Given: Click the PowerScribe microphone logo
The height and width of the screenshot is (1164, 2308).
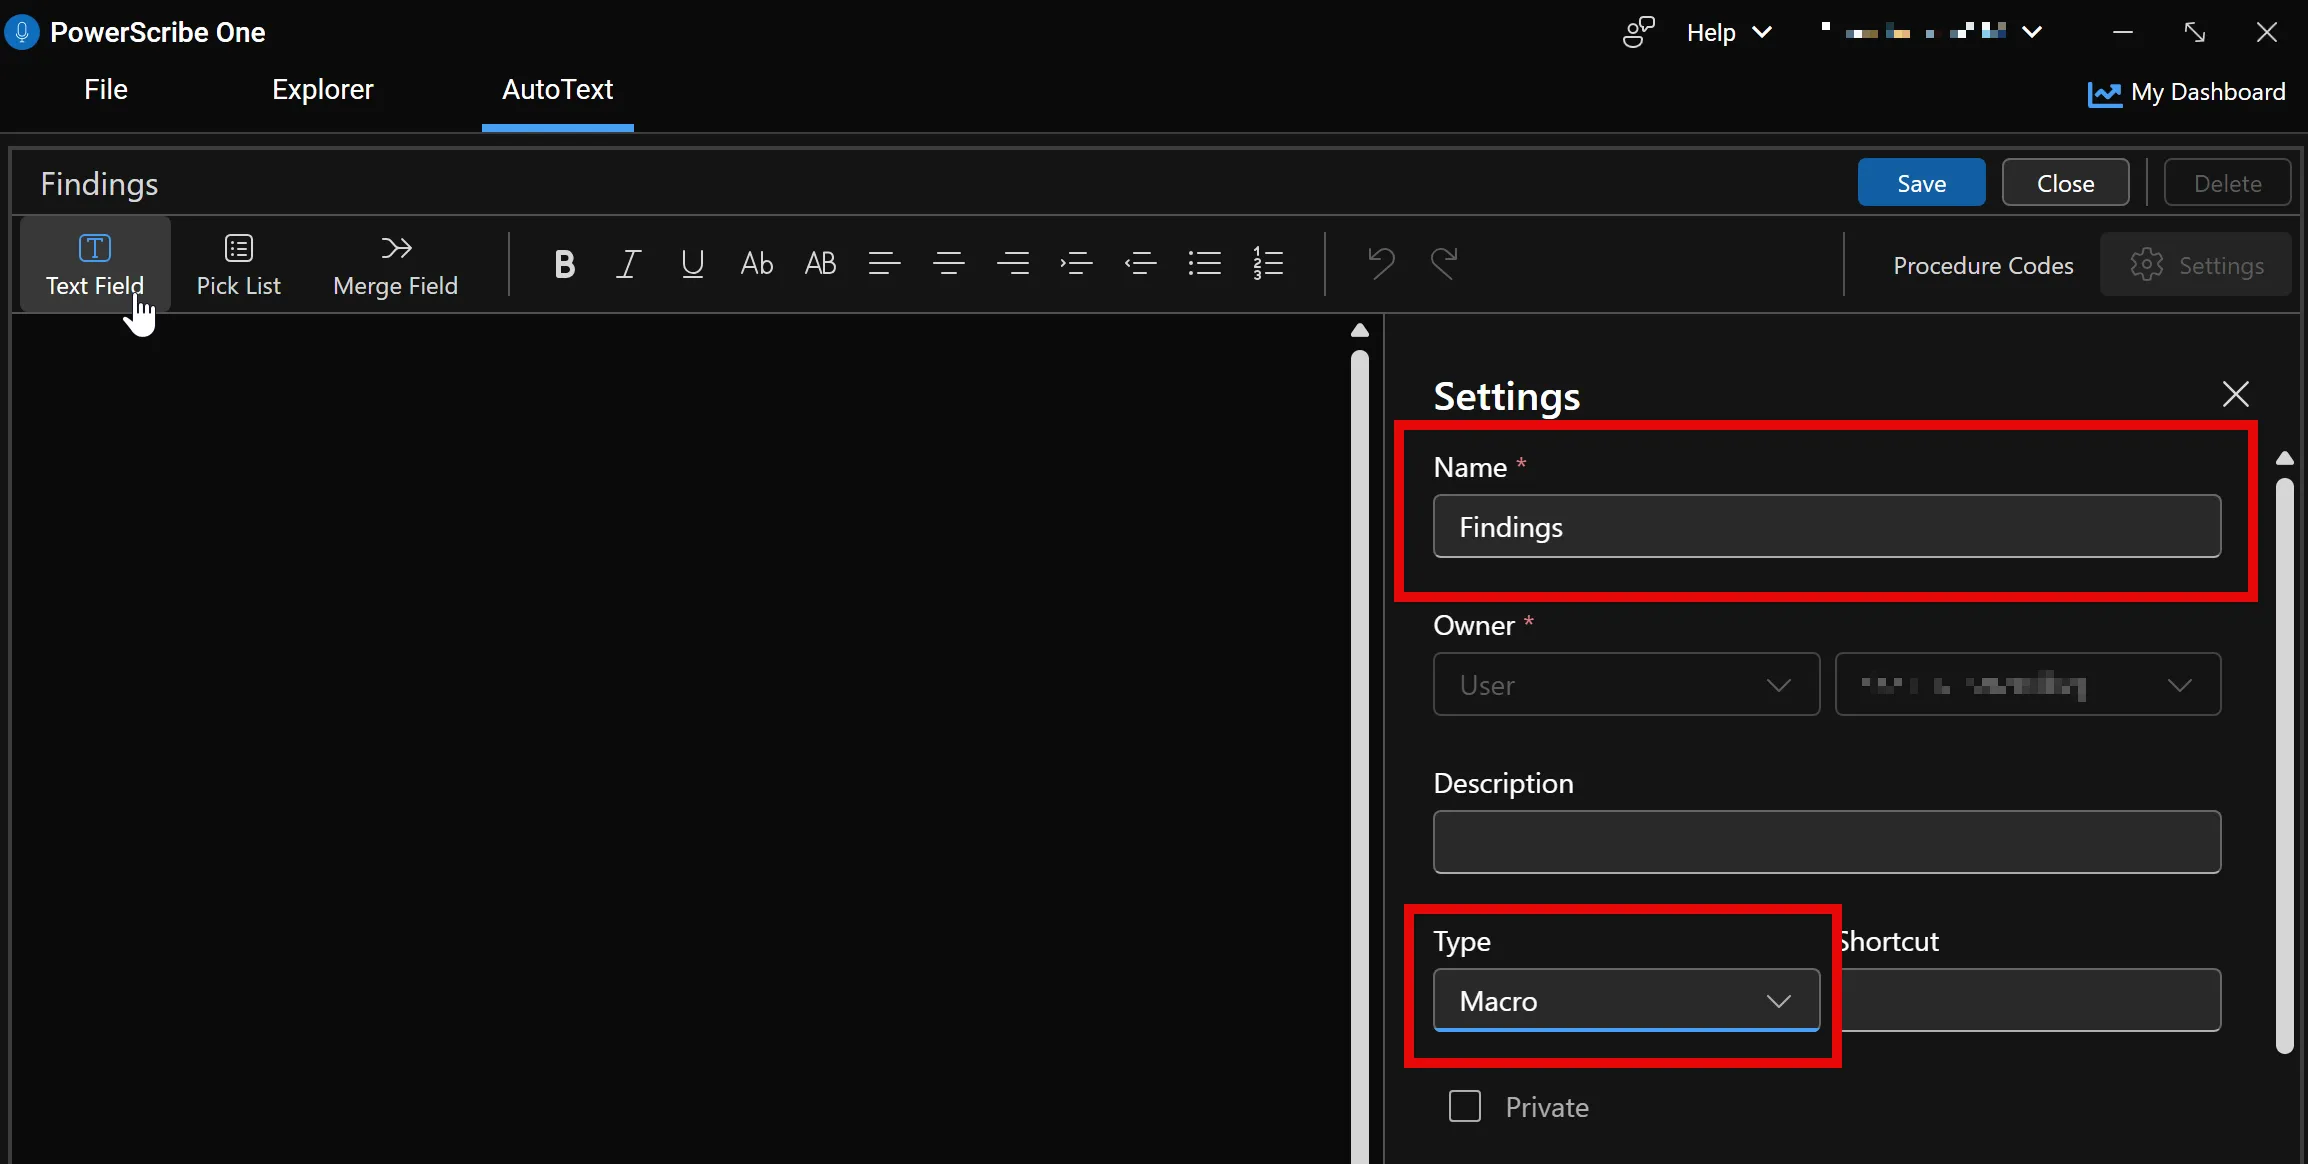Looking at the screenshot, I should coord(22,32).
